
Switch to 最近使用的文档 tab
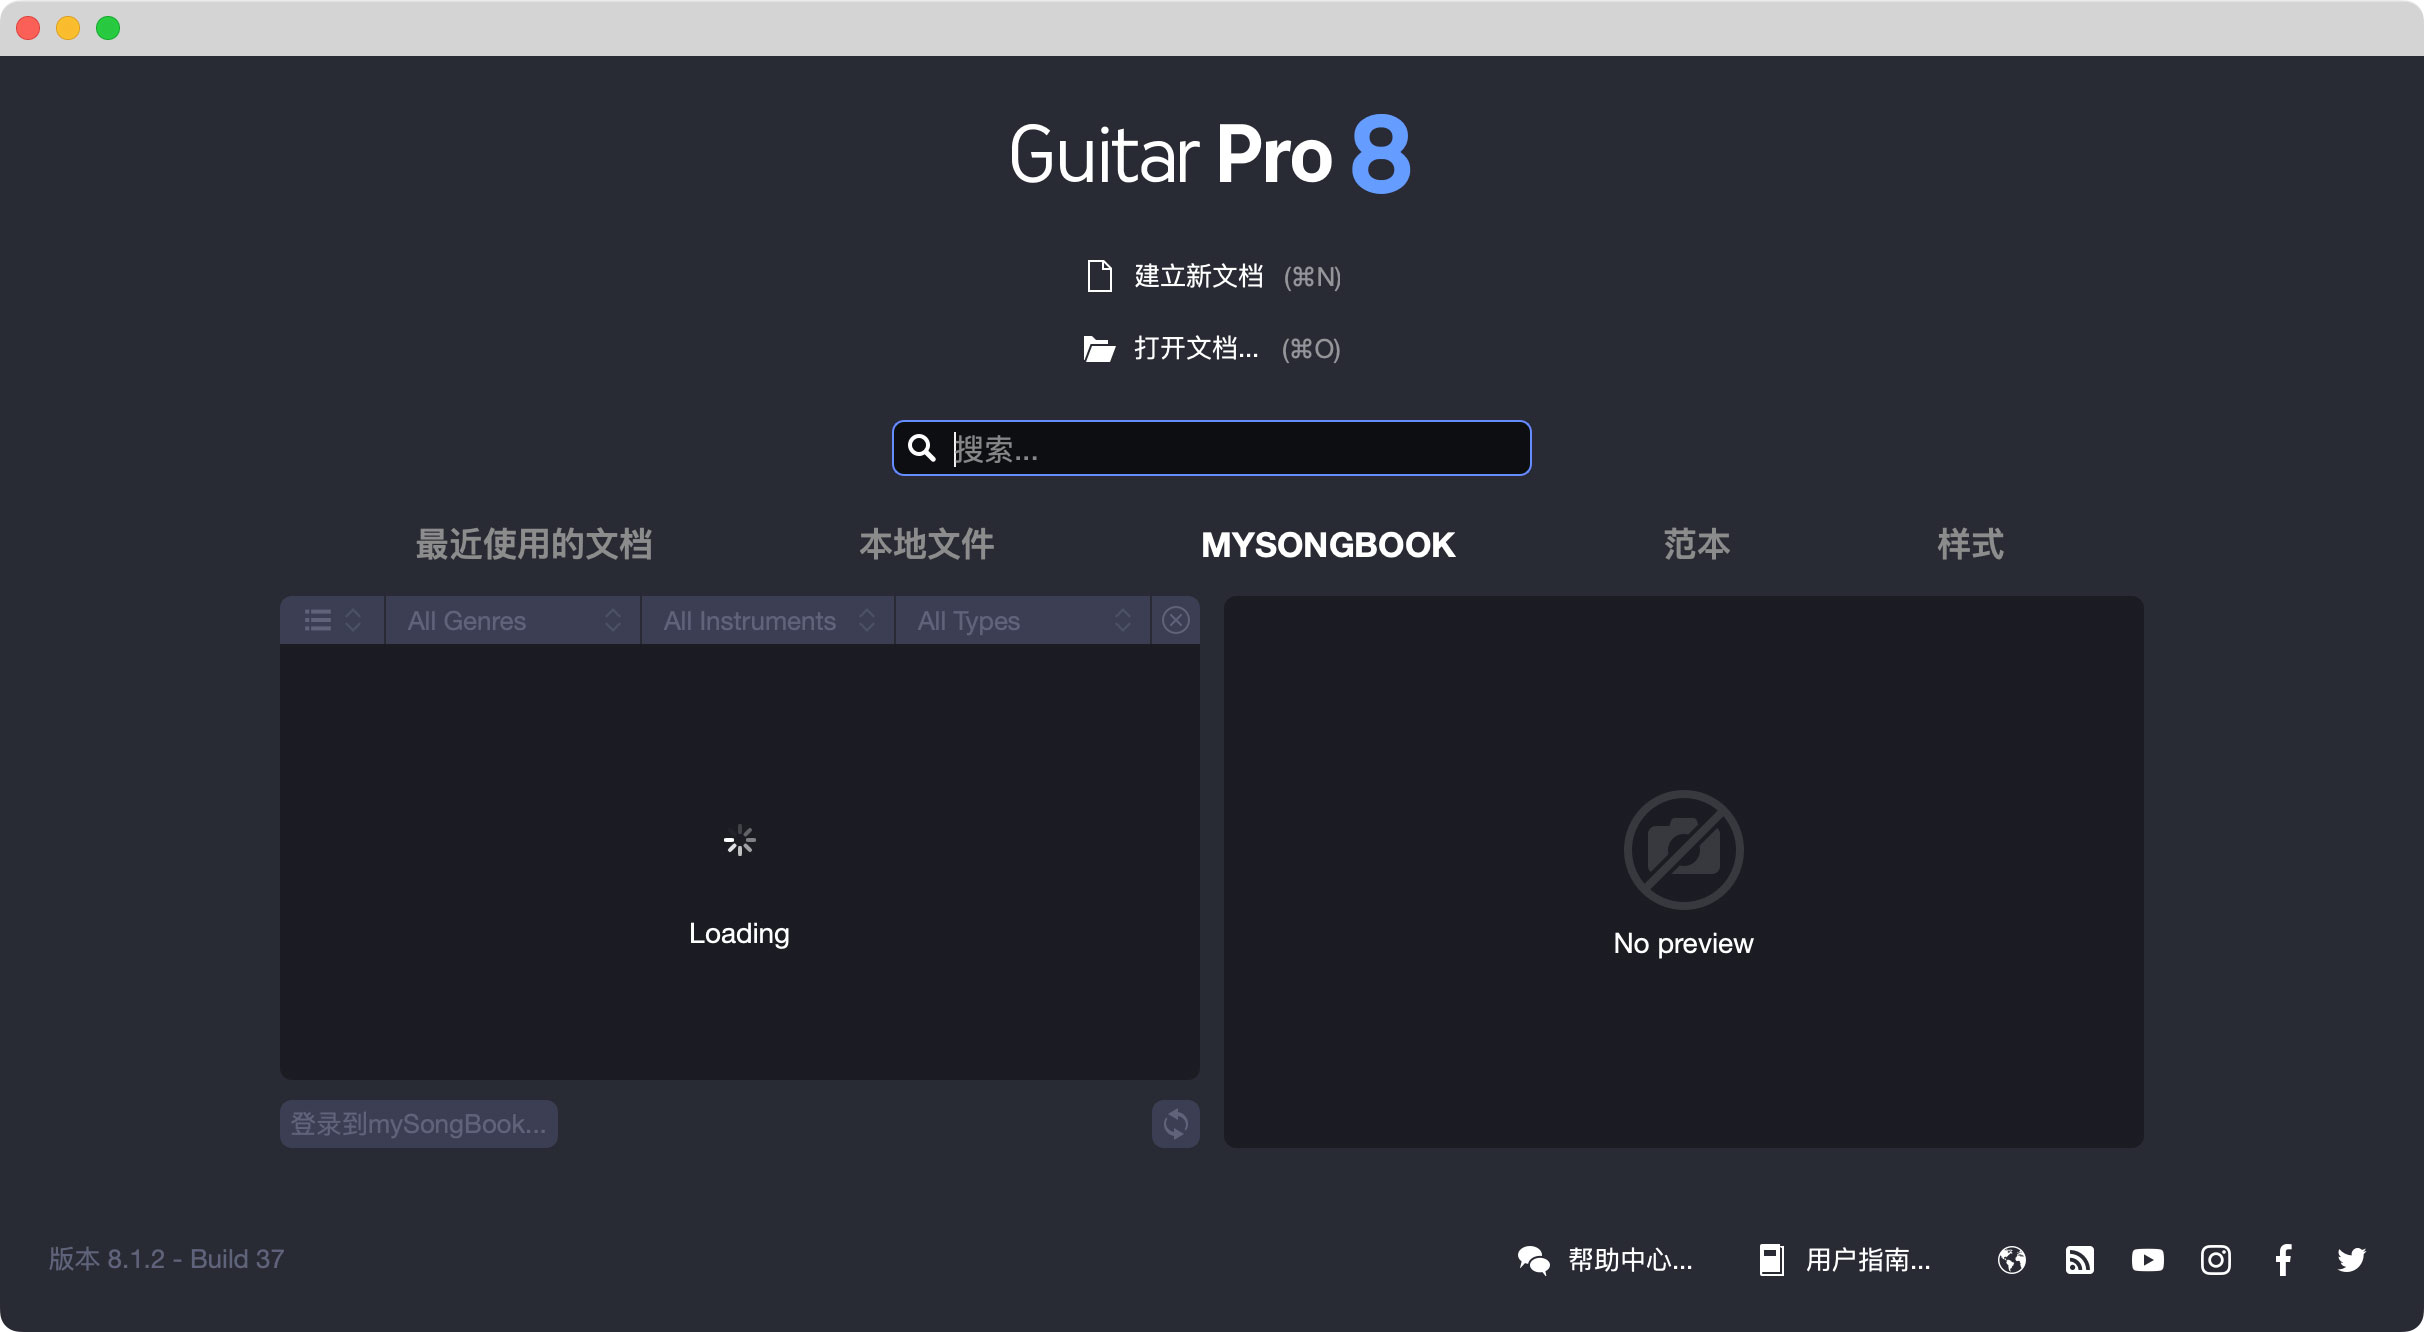(534, 544)
